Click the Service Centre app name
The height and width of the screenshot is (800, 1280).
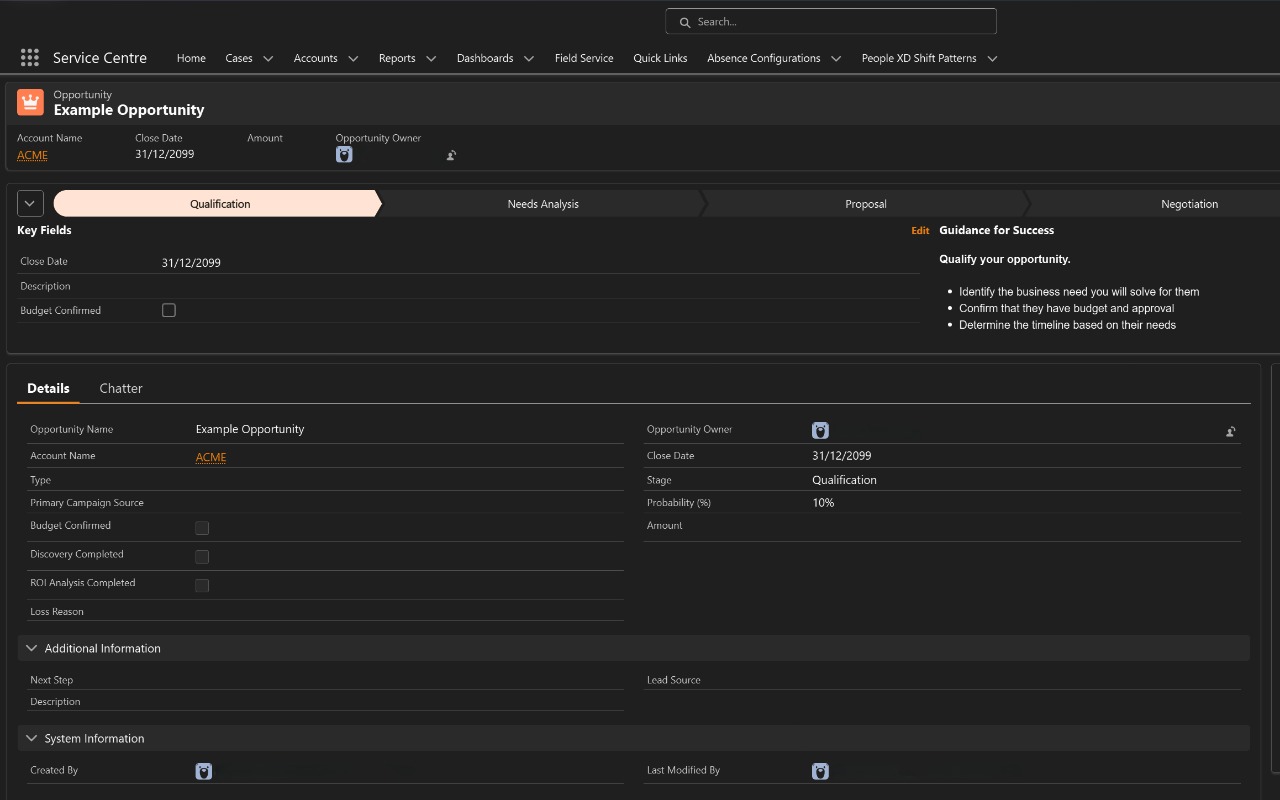[100, 58]
